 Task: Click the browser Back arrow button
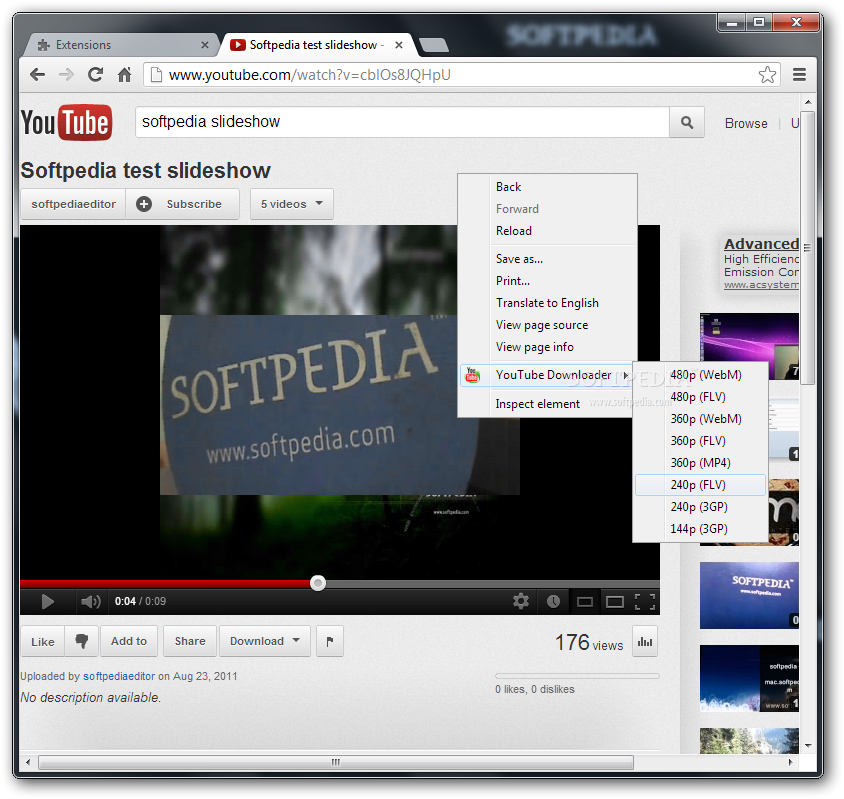point(37,74)
